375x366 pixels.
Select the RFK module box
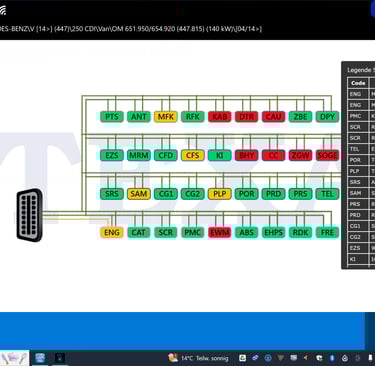[x=193, y=117]
